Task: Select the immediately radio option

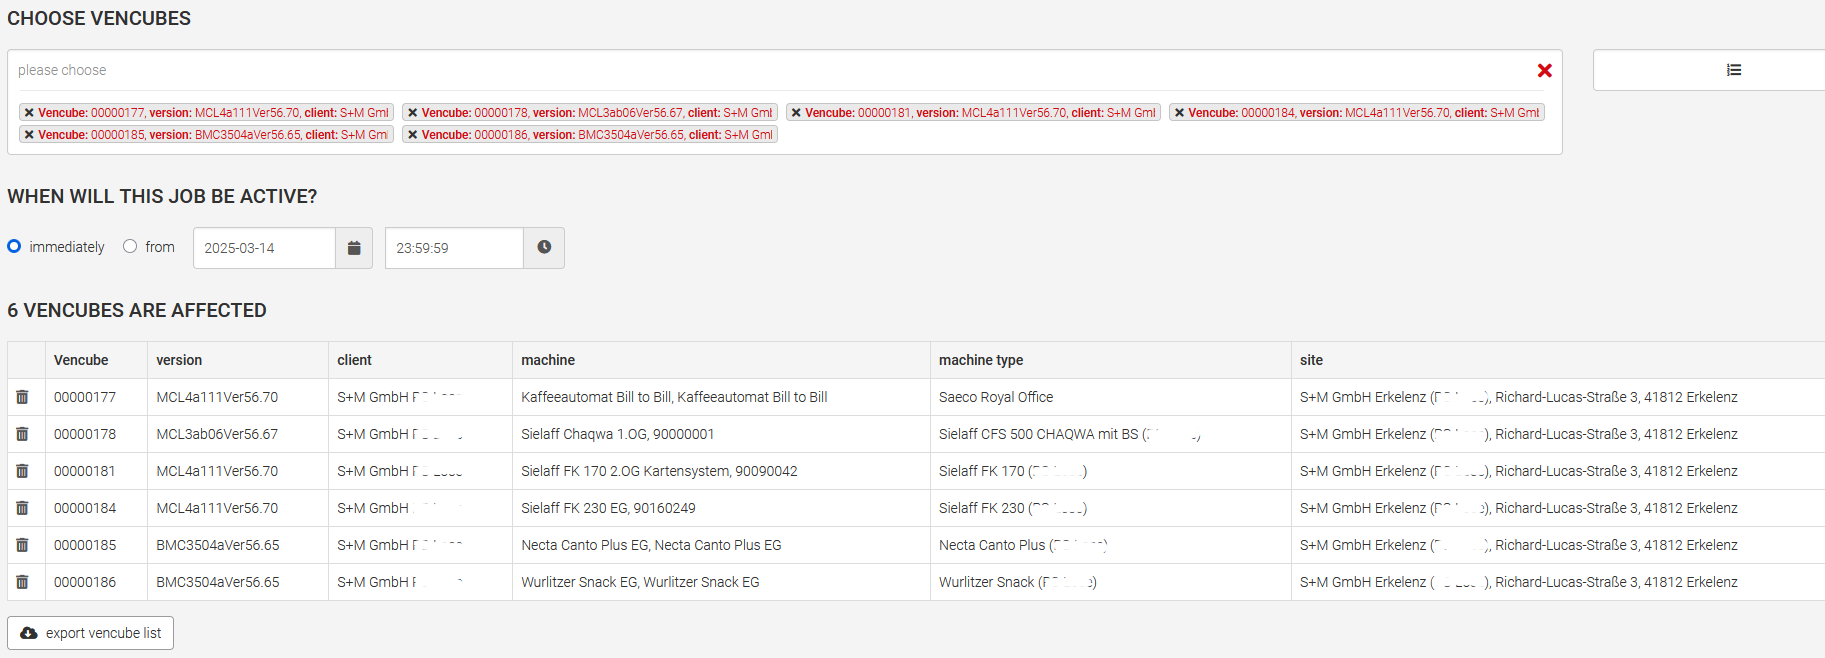Action: tap(15, 246)
